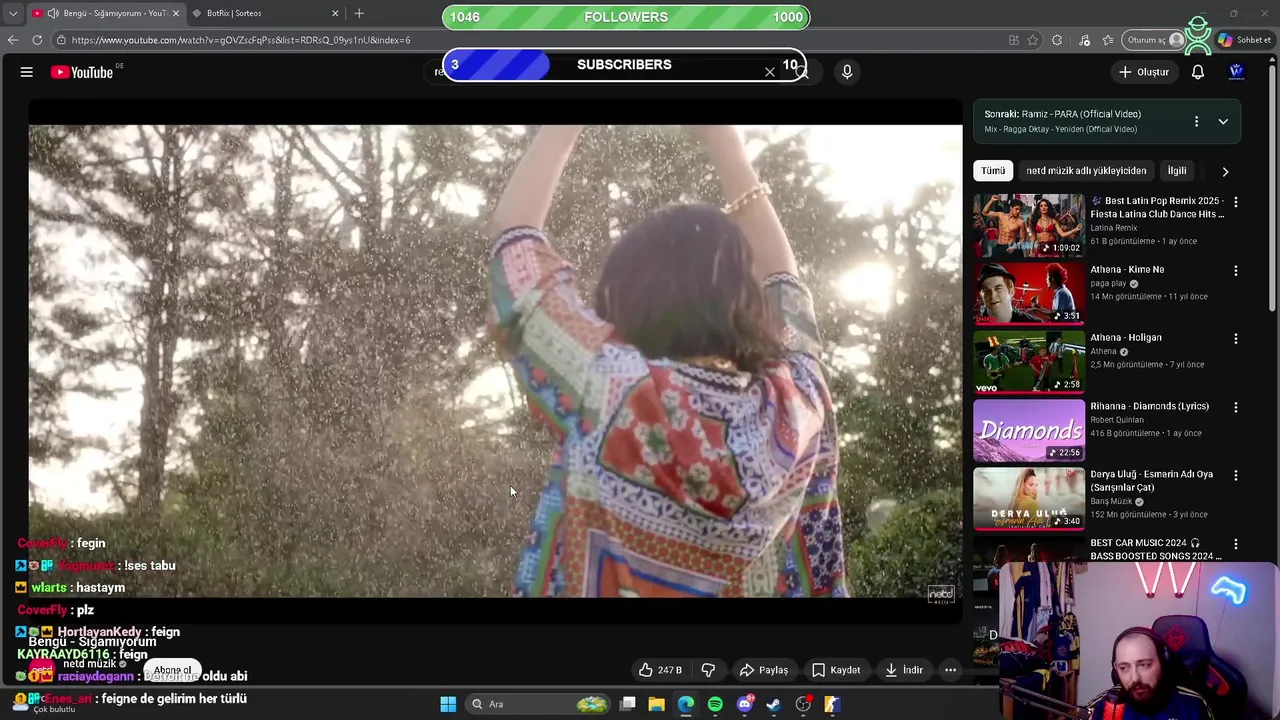Sign in via Oturum aç button
The height and width of the screenshot is (720, 1280).
point(1154,40)
